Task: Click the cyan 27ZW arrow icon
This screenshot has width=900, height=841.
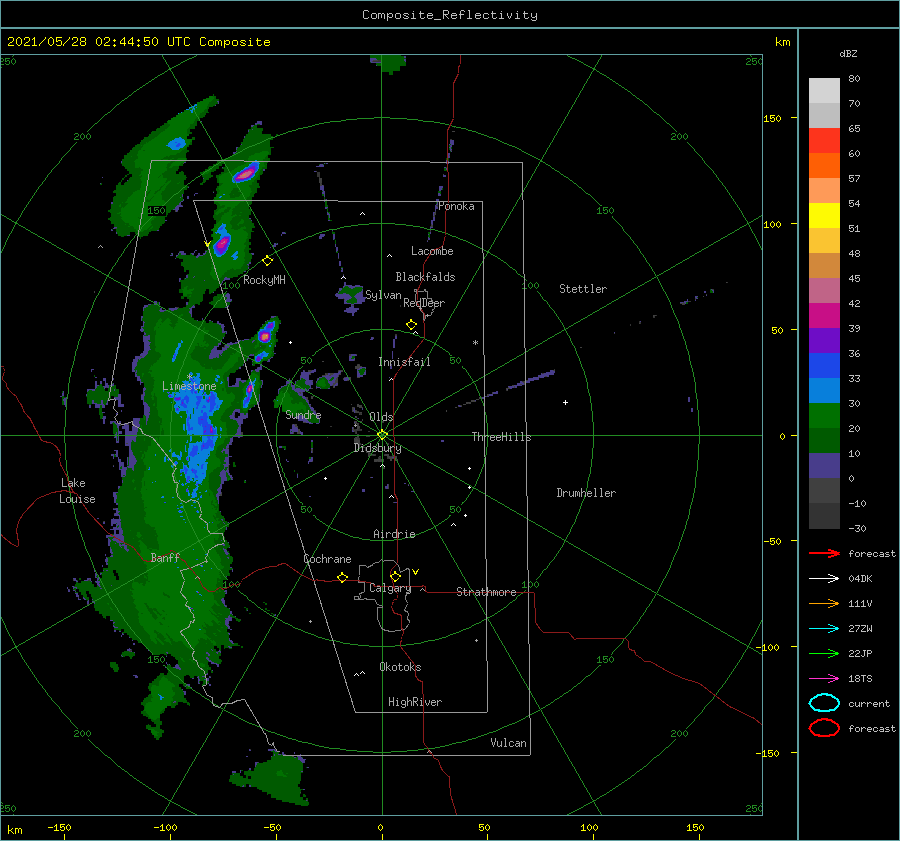Action: 824,629
